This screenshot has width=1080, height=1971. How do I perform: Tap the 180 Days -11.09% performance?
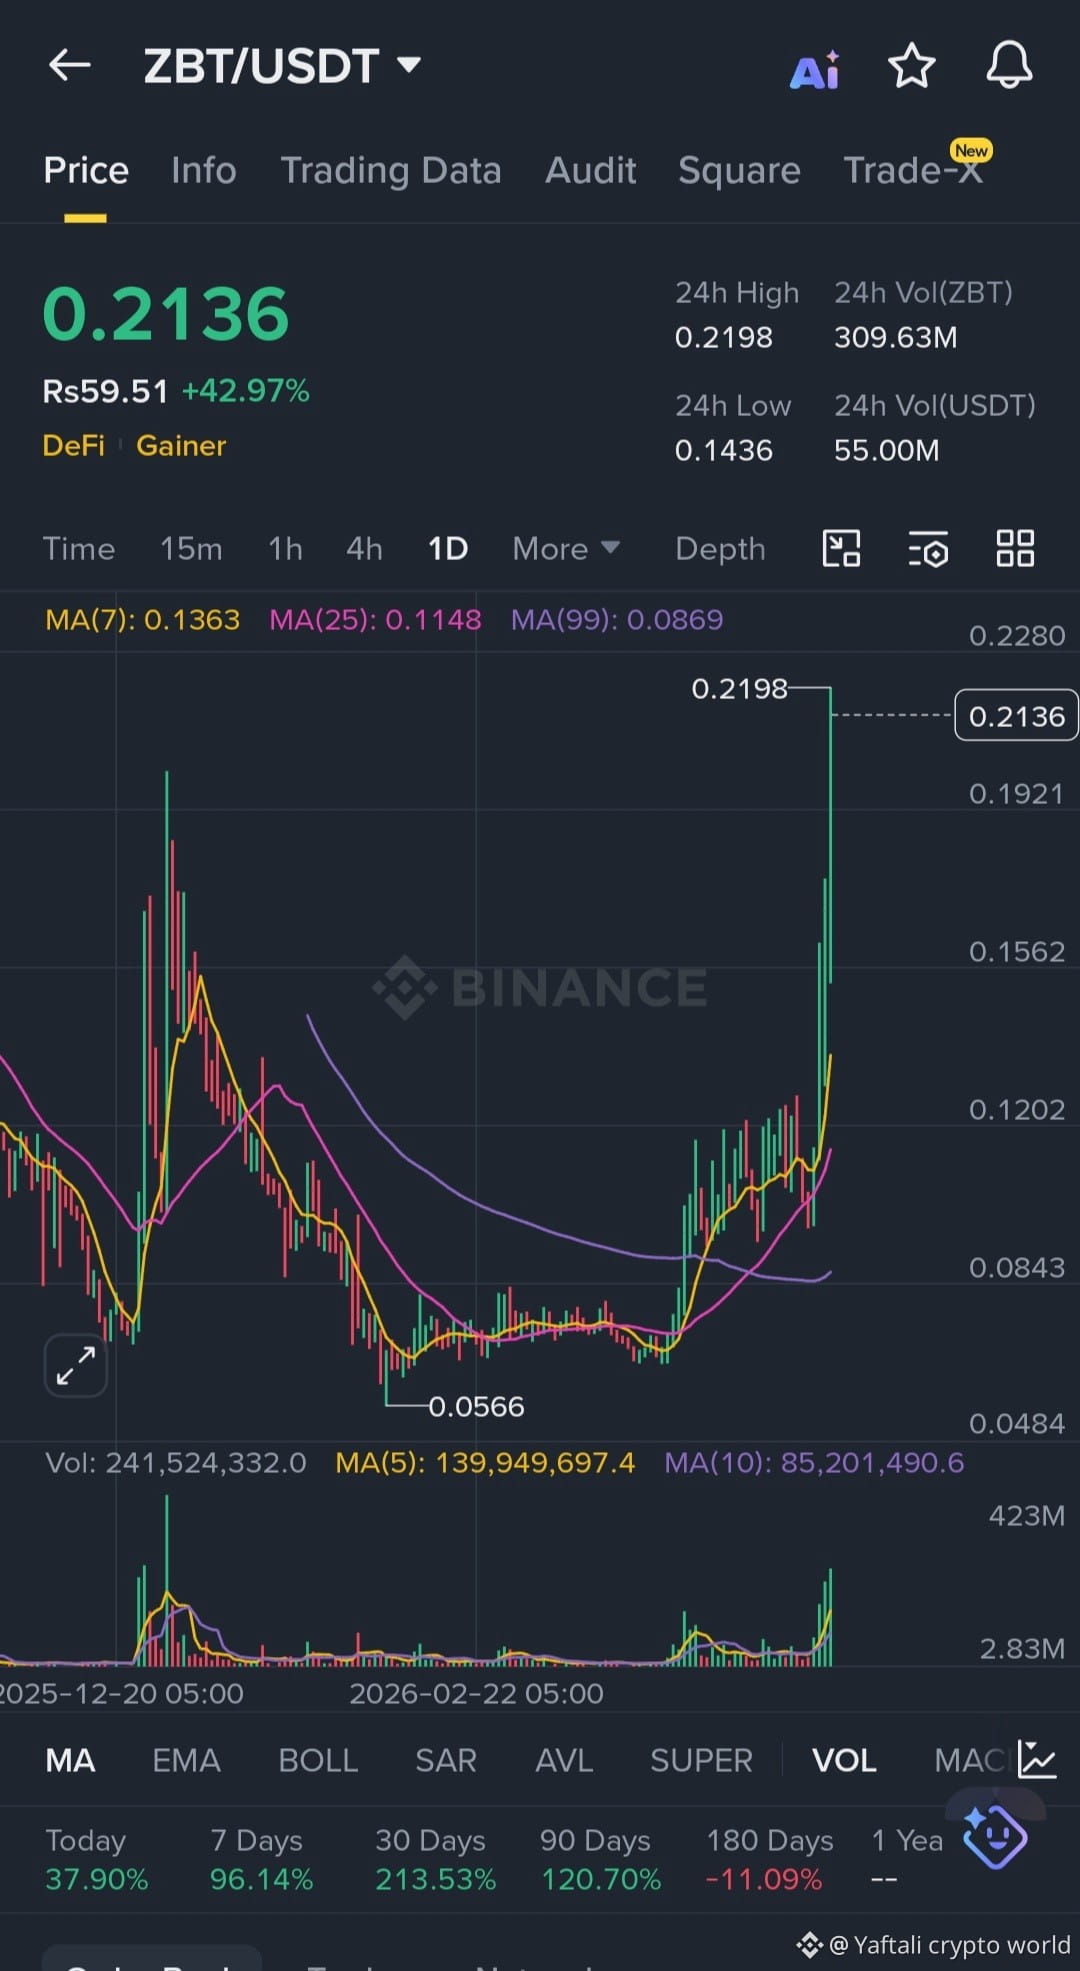click(769, 1860)
